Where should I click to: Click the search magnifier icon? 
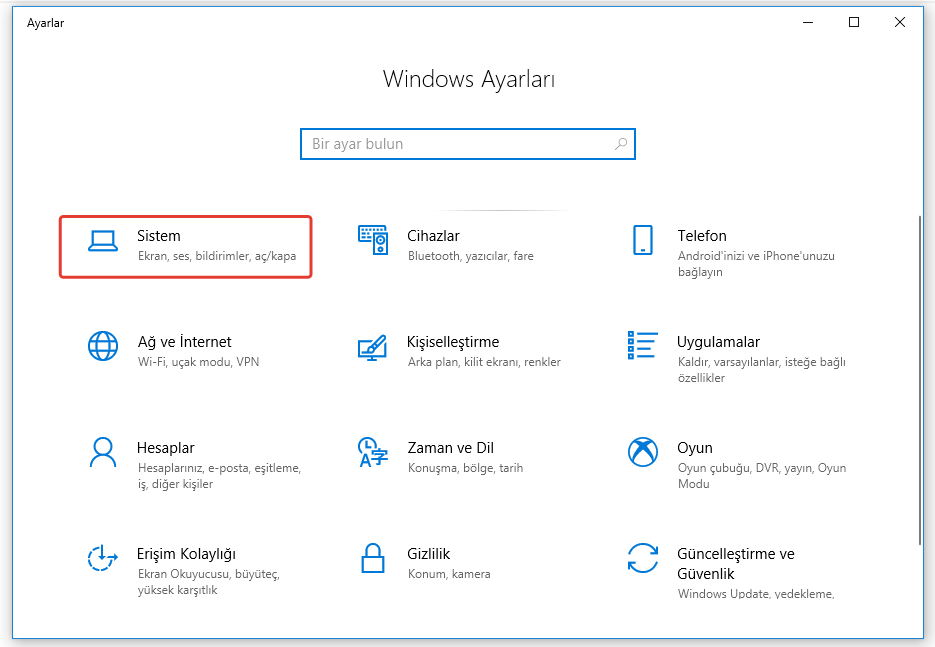tap(621, 144)
